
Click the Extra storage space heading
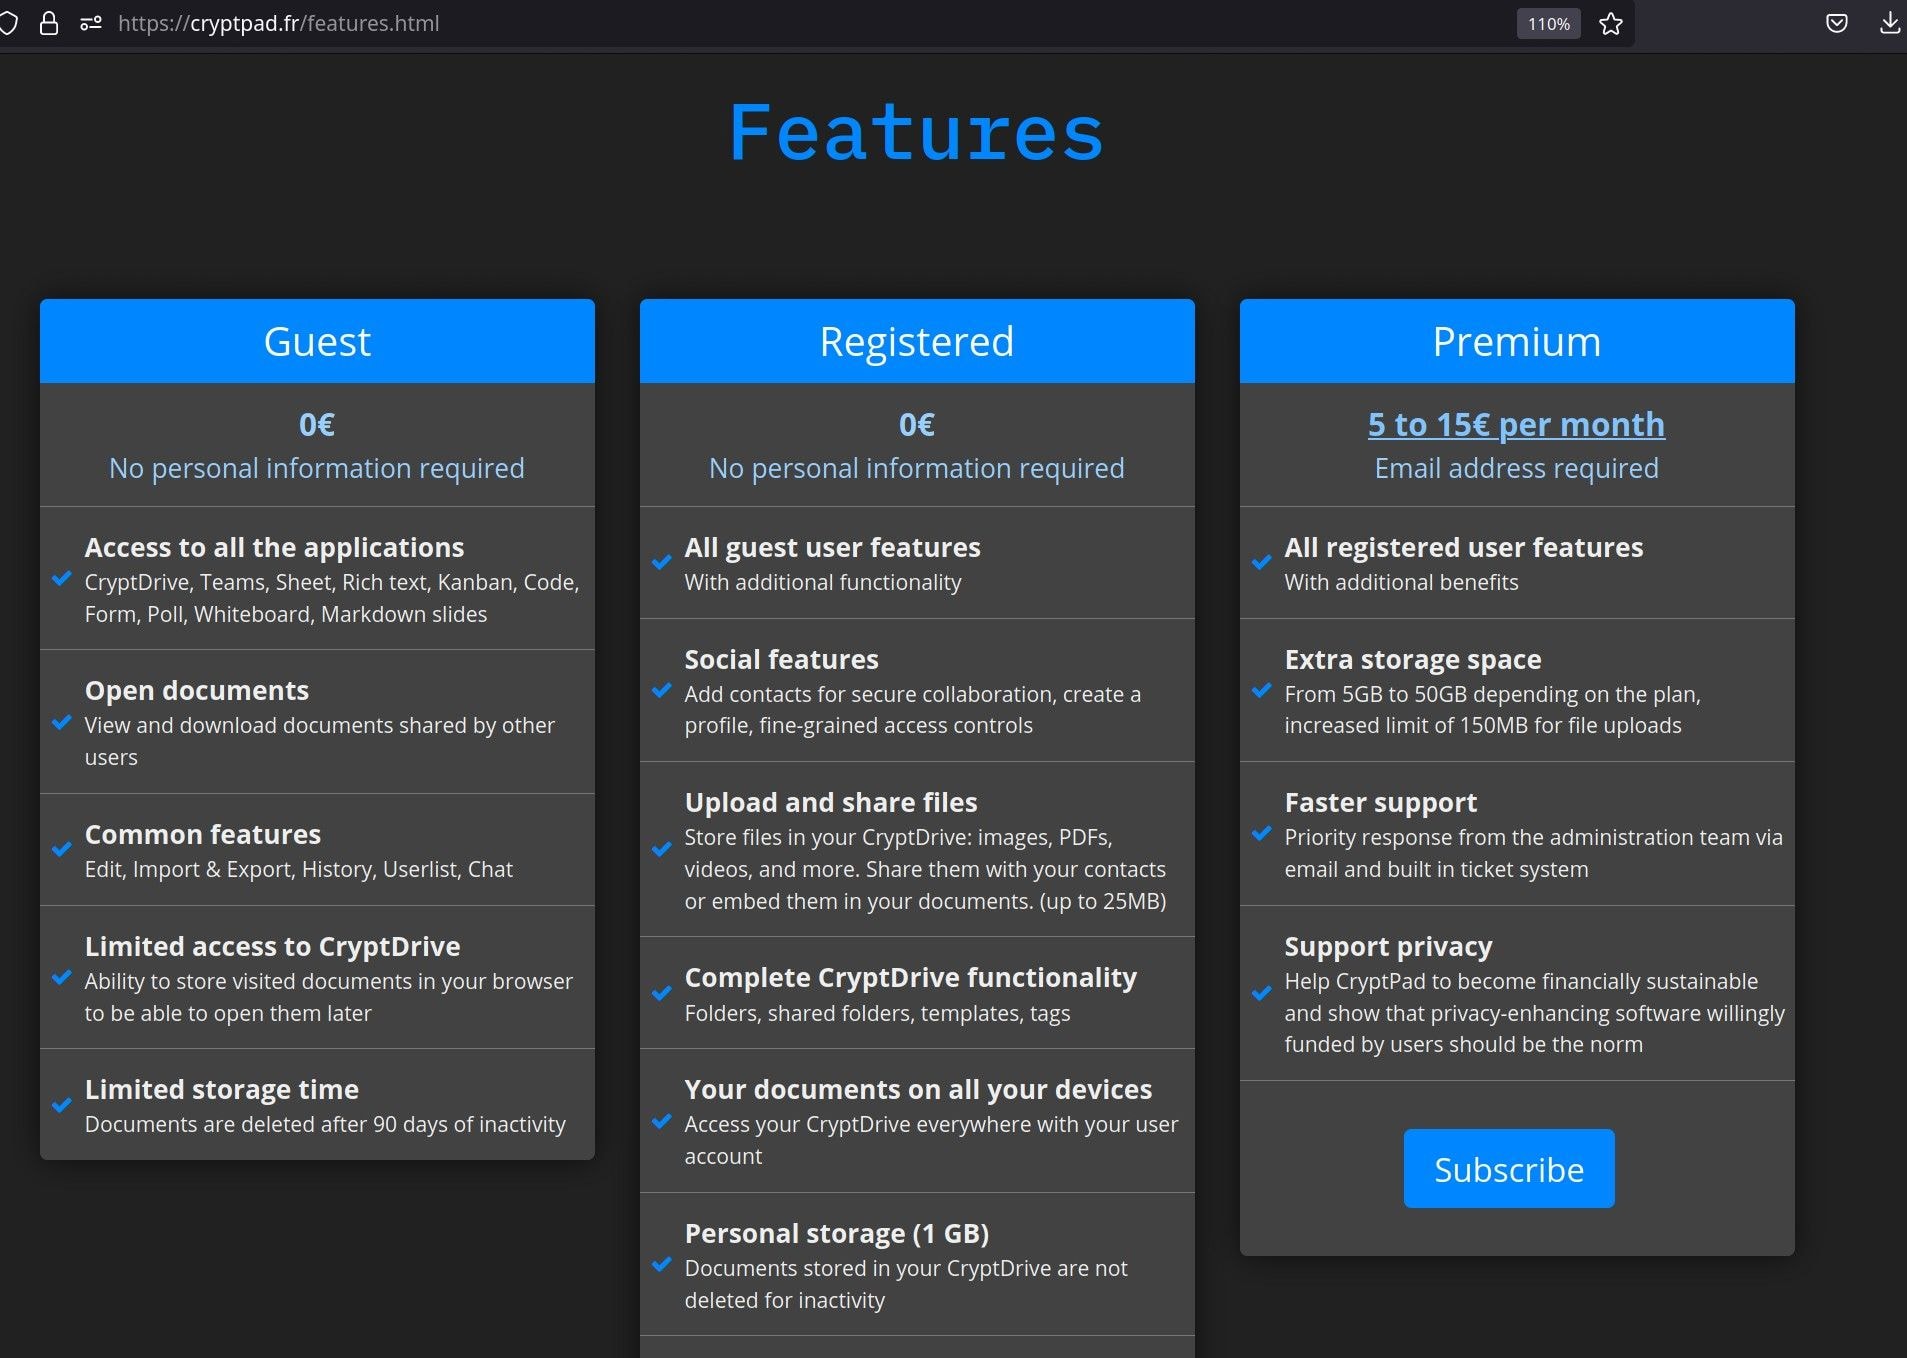point(1413,659)
